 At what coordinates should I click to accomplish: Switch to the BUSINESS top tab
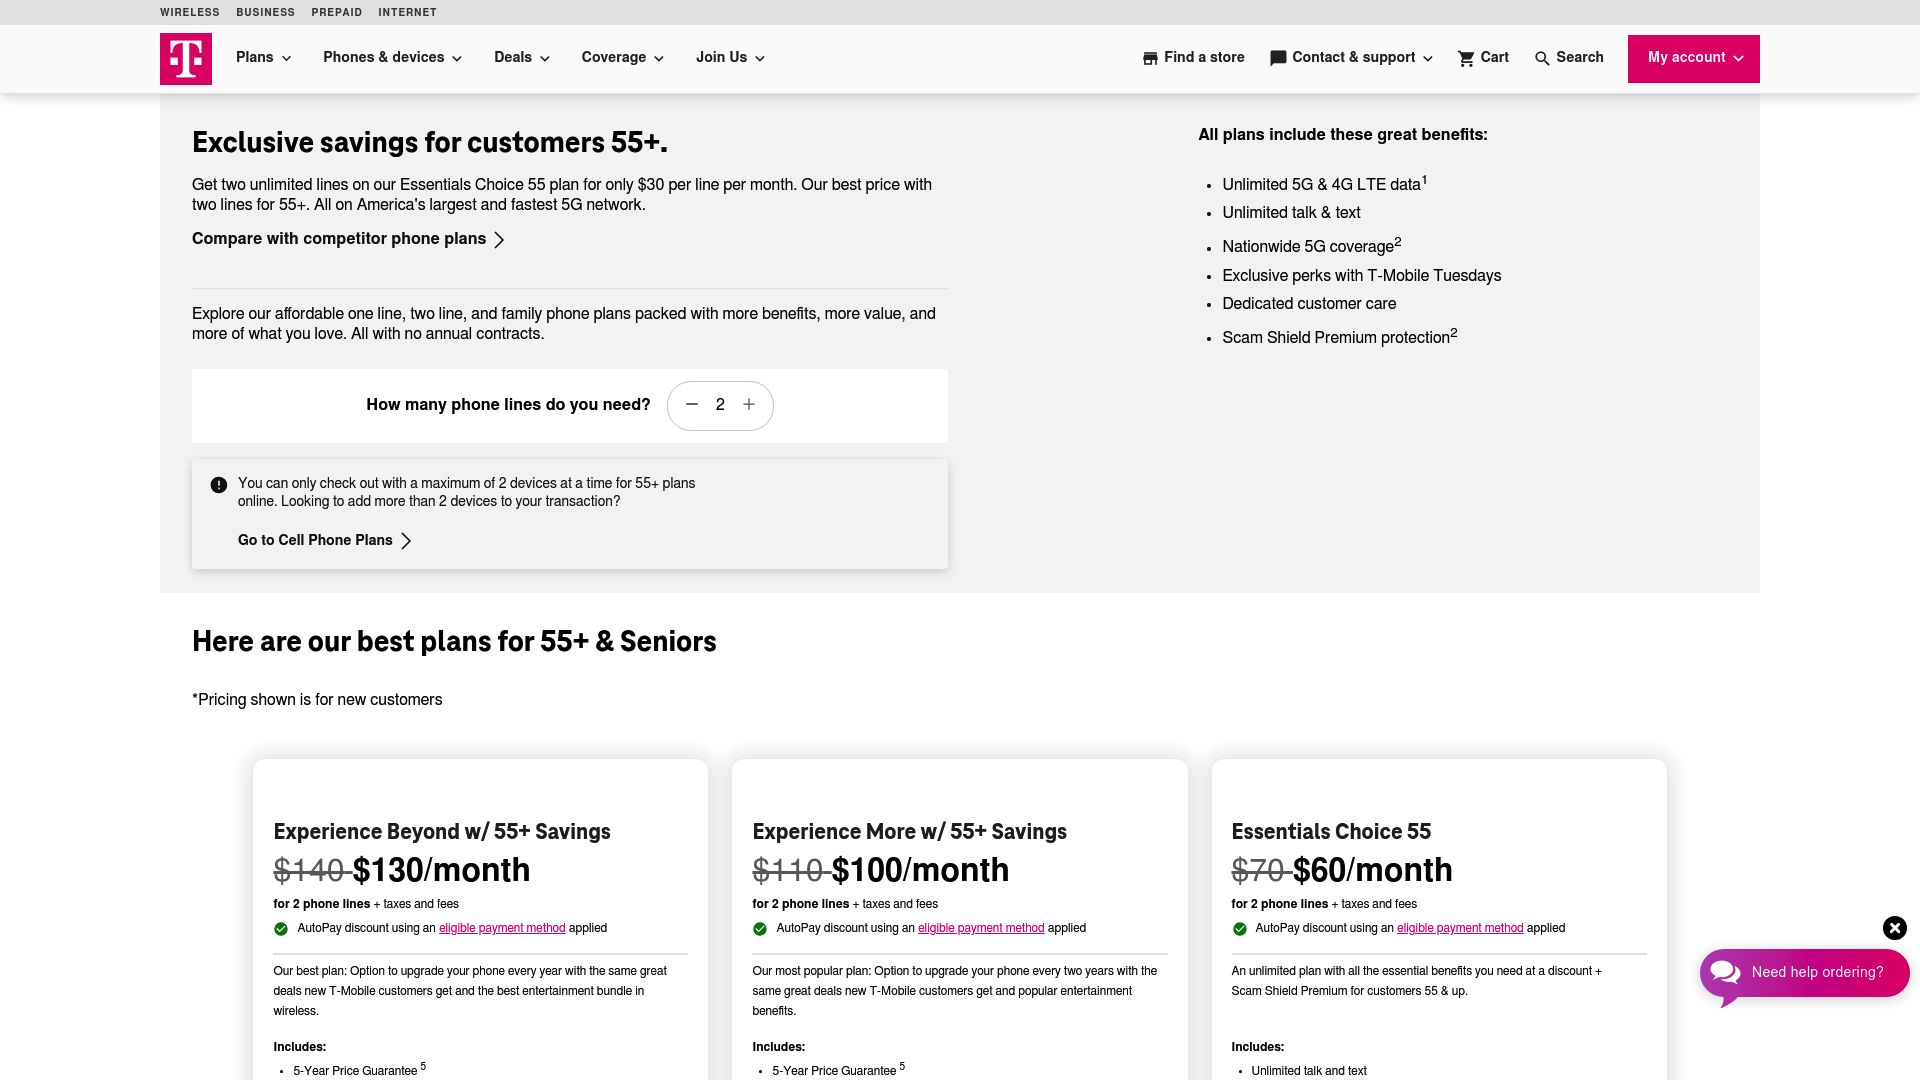coord(265,12)
